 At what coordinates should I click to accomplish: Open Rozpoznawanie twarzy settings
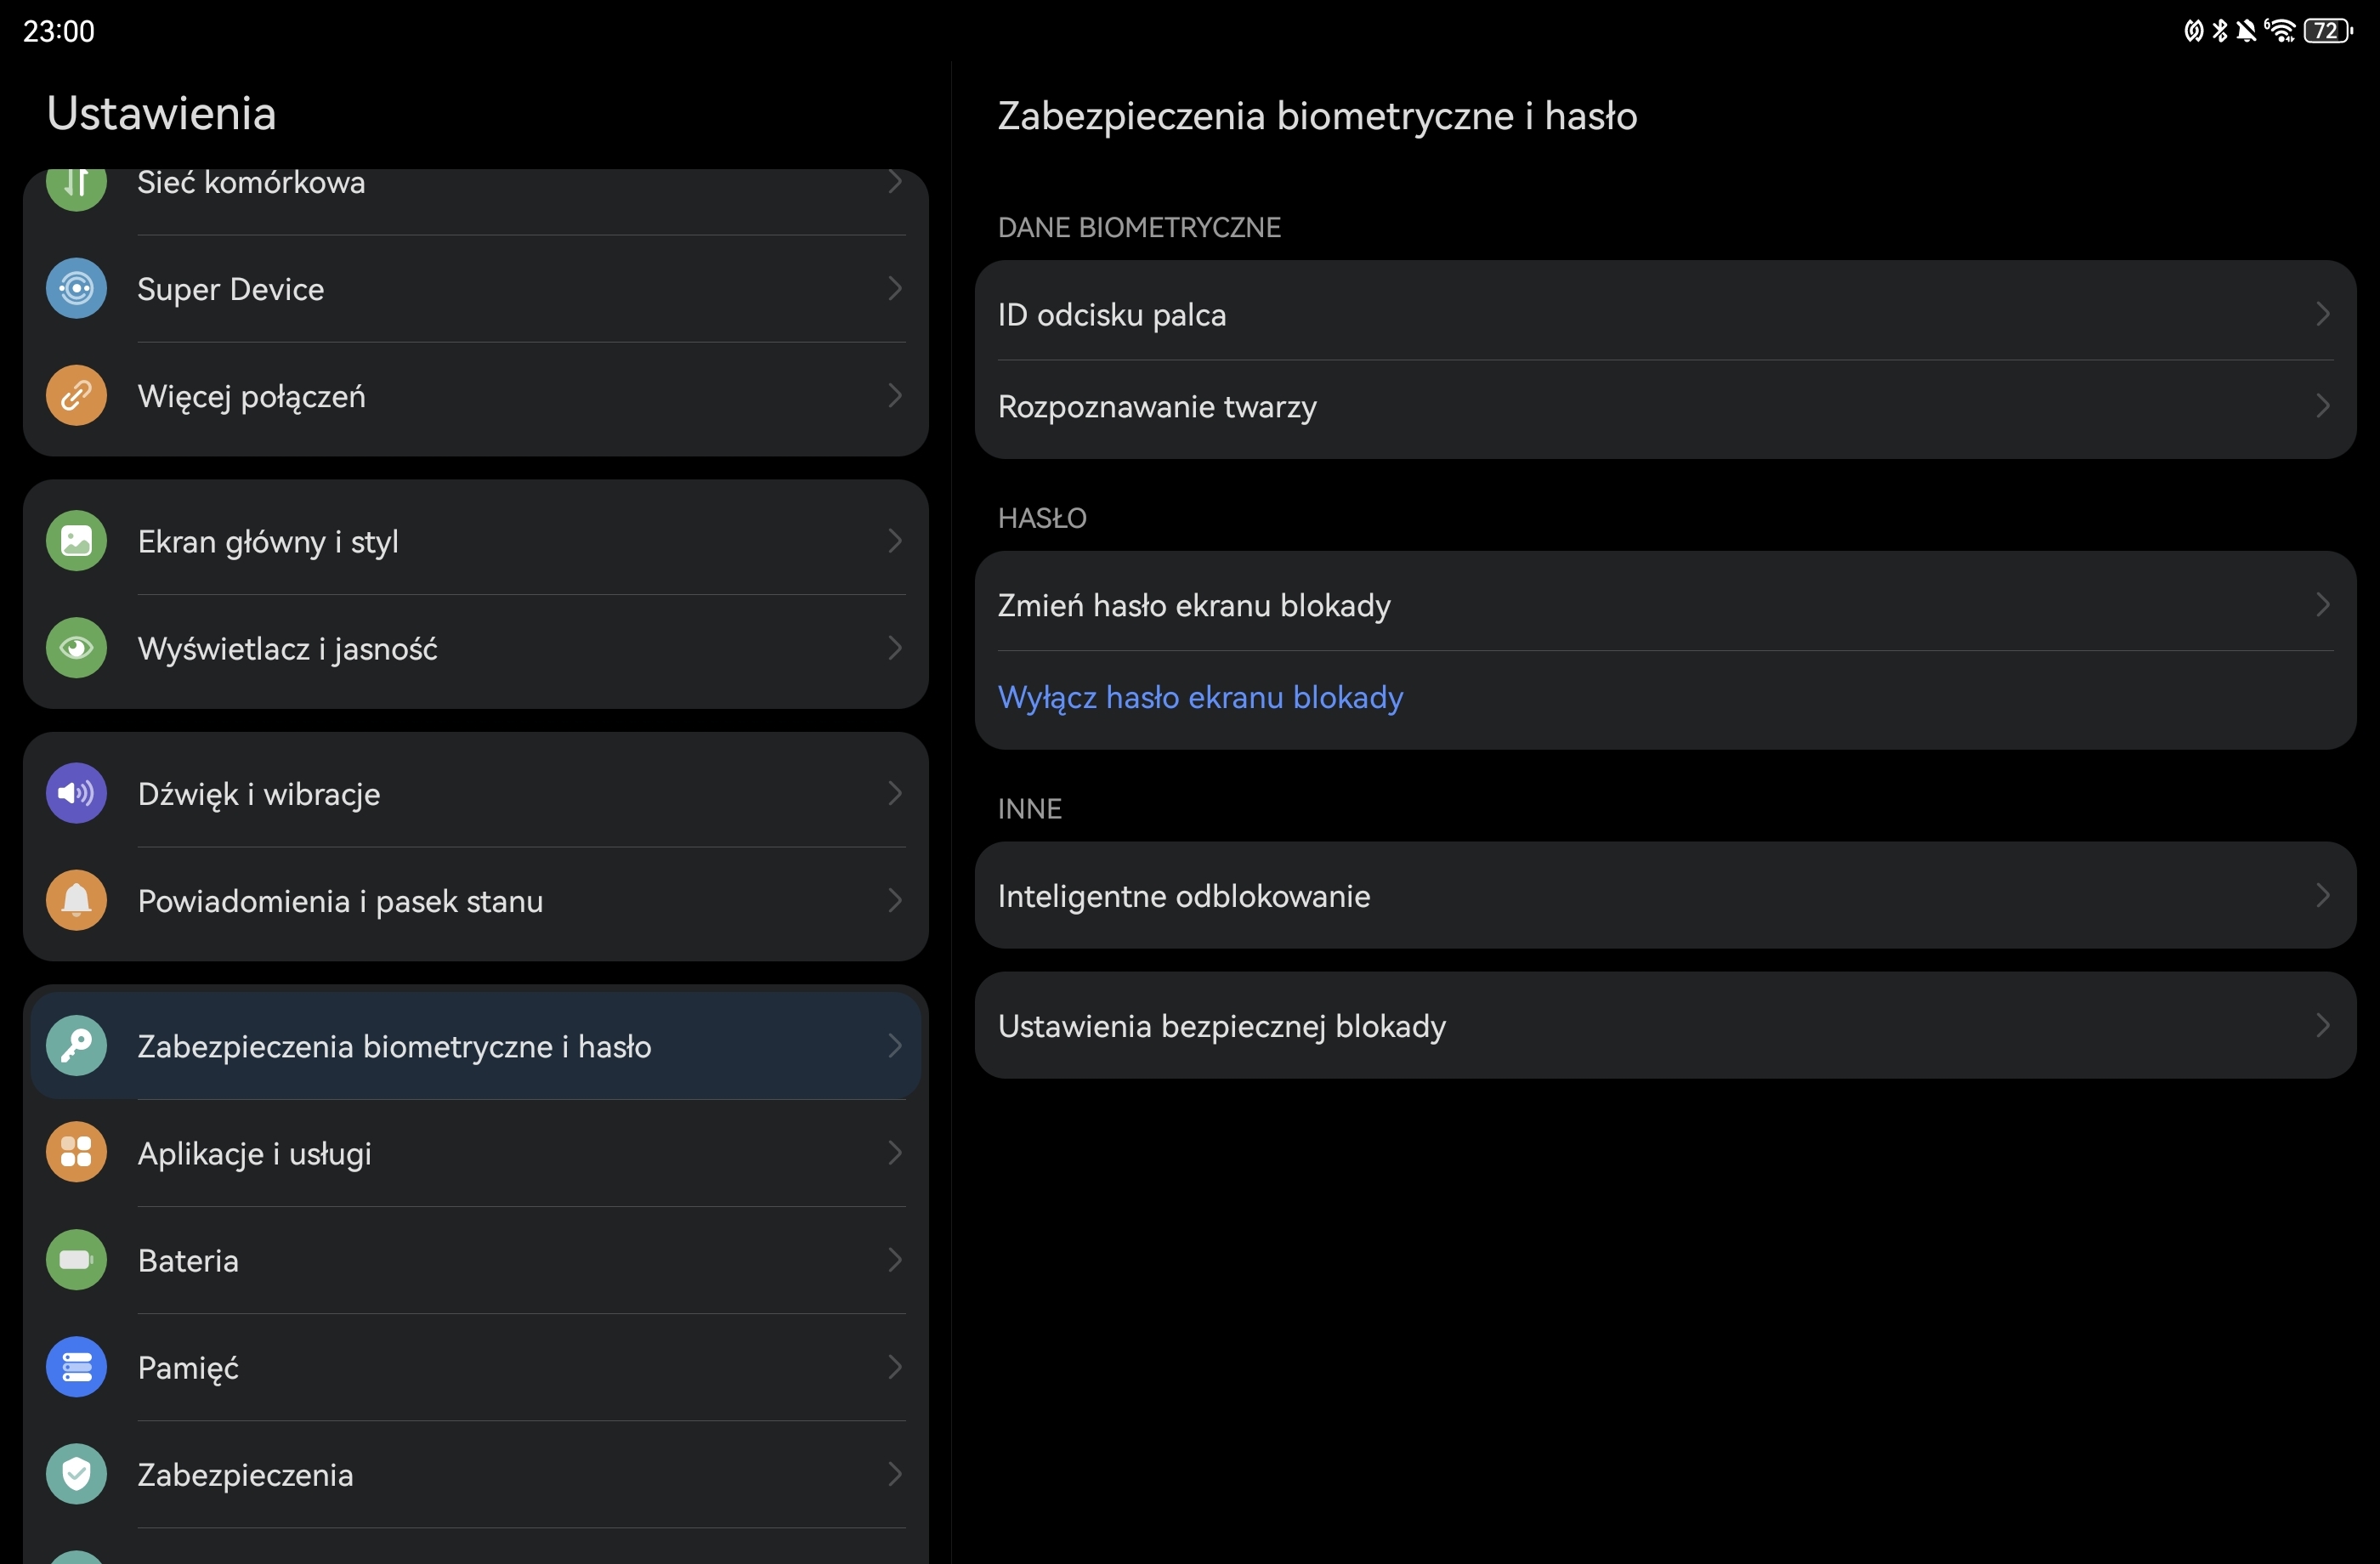click(1665, 406)
